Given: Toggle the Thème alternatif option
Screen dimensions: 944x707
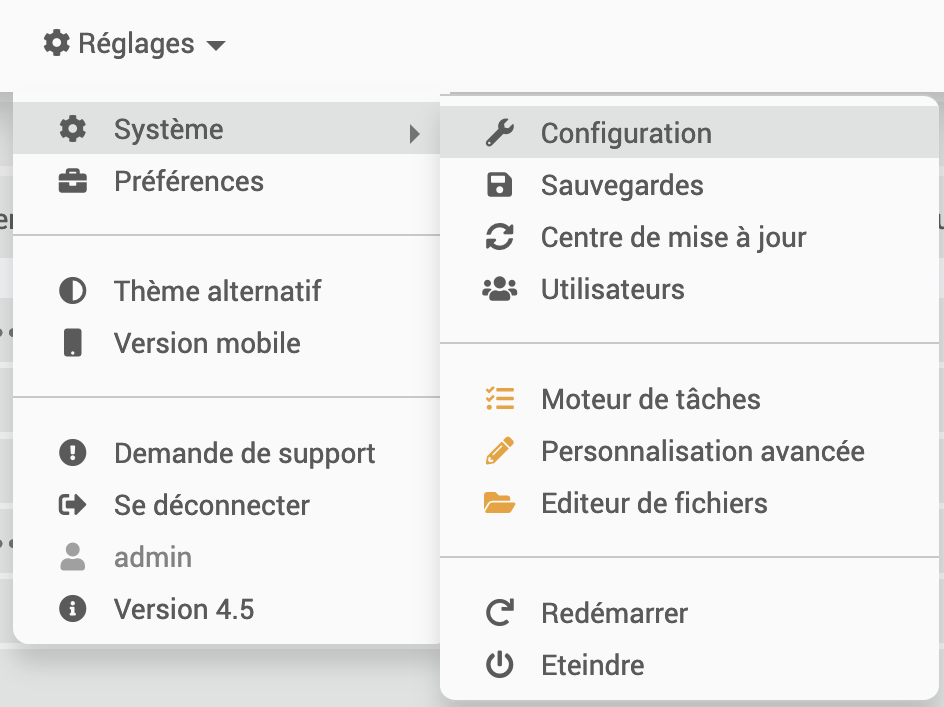Looking at the screenshot, I should pyautogui.click(x=217, y=291).
